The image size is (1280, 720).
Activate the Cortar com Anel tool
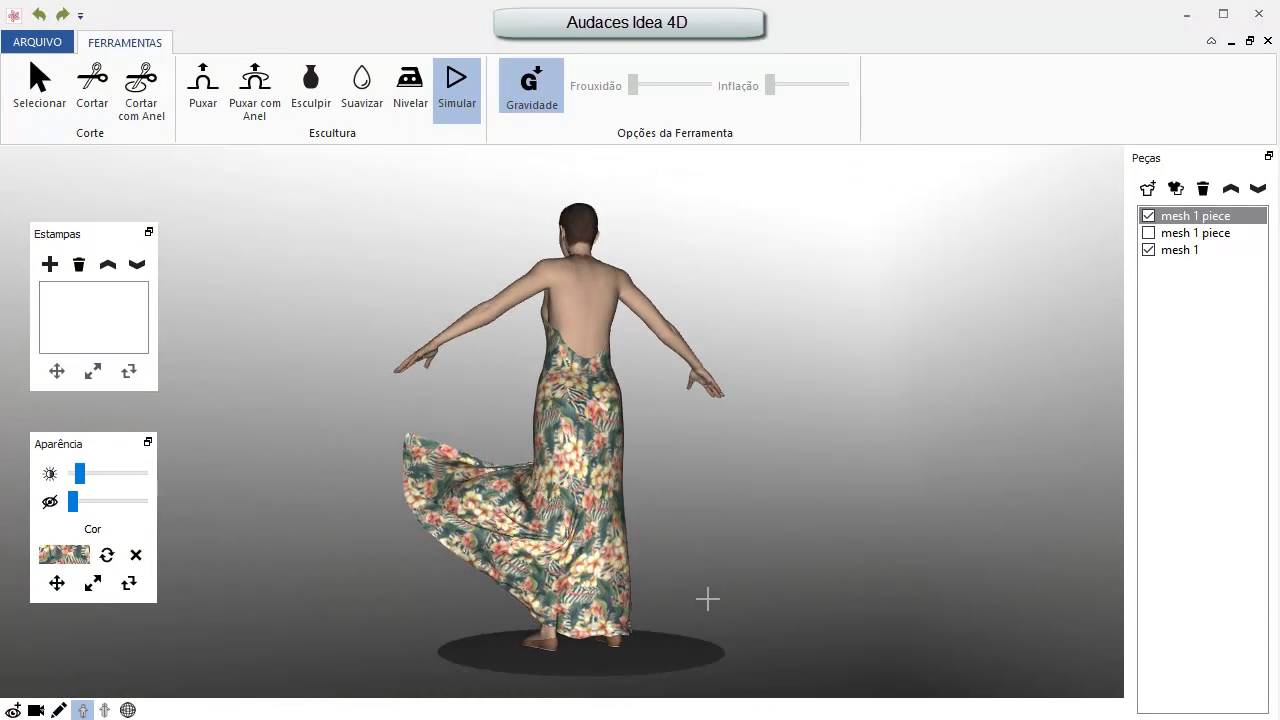tap(141, 91)
